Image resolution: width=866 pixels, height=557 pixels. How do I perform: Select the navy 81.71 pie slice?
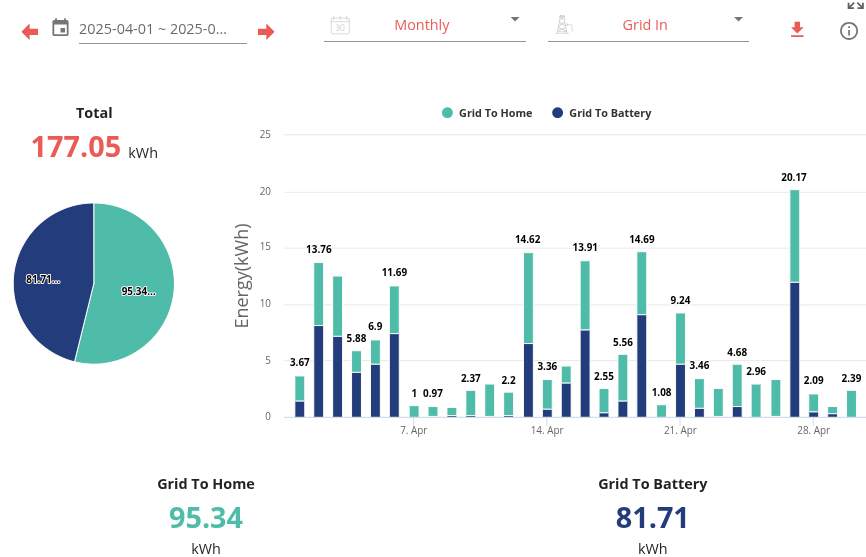[52, 282]
